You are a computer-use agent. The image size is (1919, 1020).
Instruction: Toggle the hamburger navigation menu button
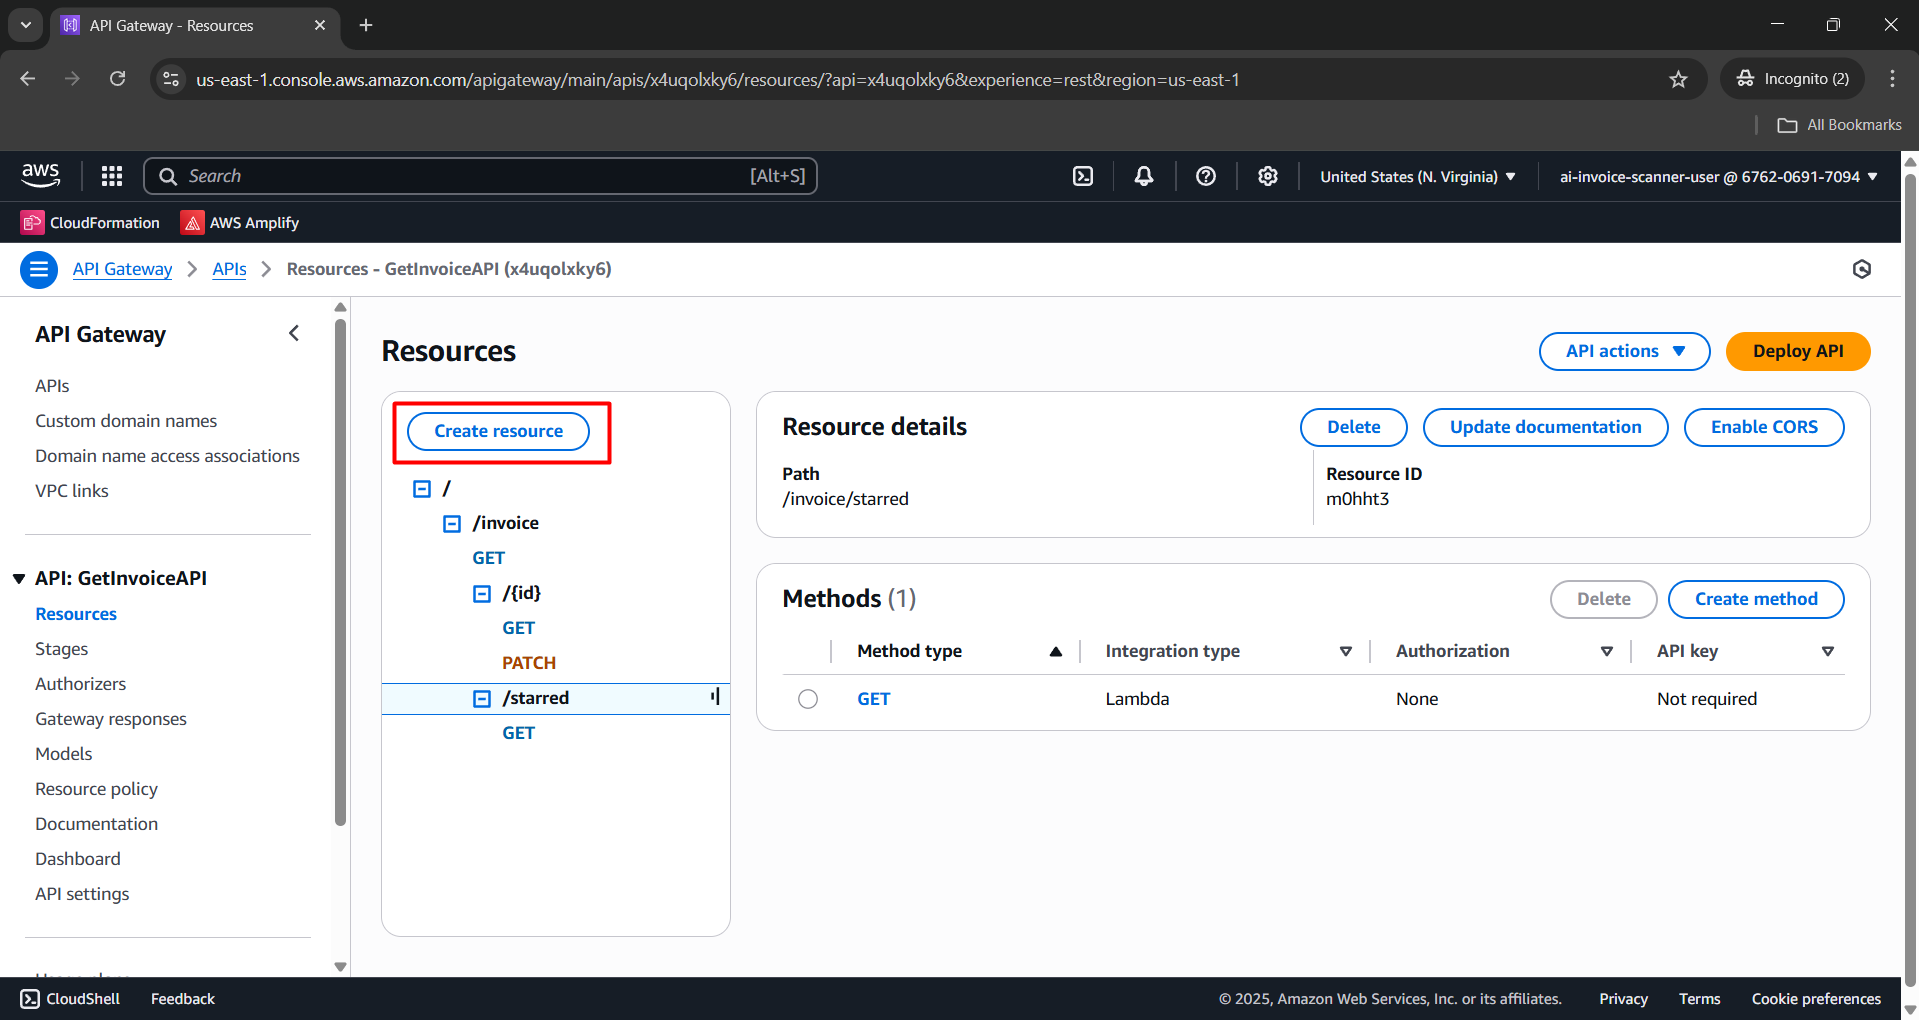39,269
